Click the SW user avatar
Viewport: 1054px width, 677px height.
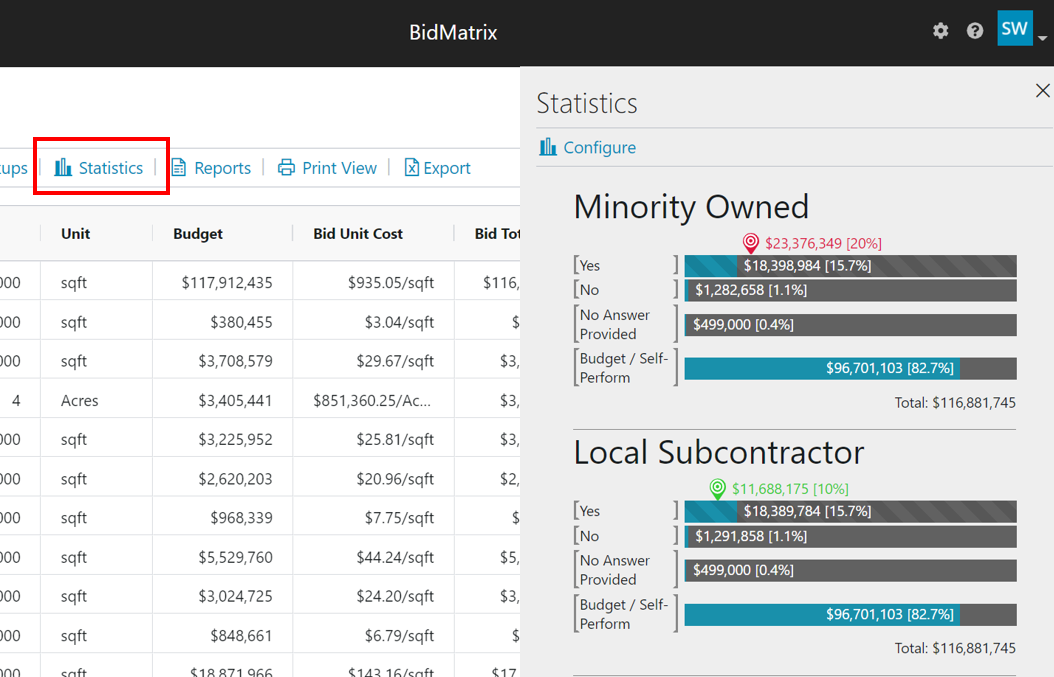(x=1014, y=28)
